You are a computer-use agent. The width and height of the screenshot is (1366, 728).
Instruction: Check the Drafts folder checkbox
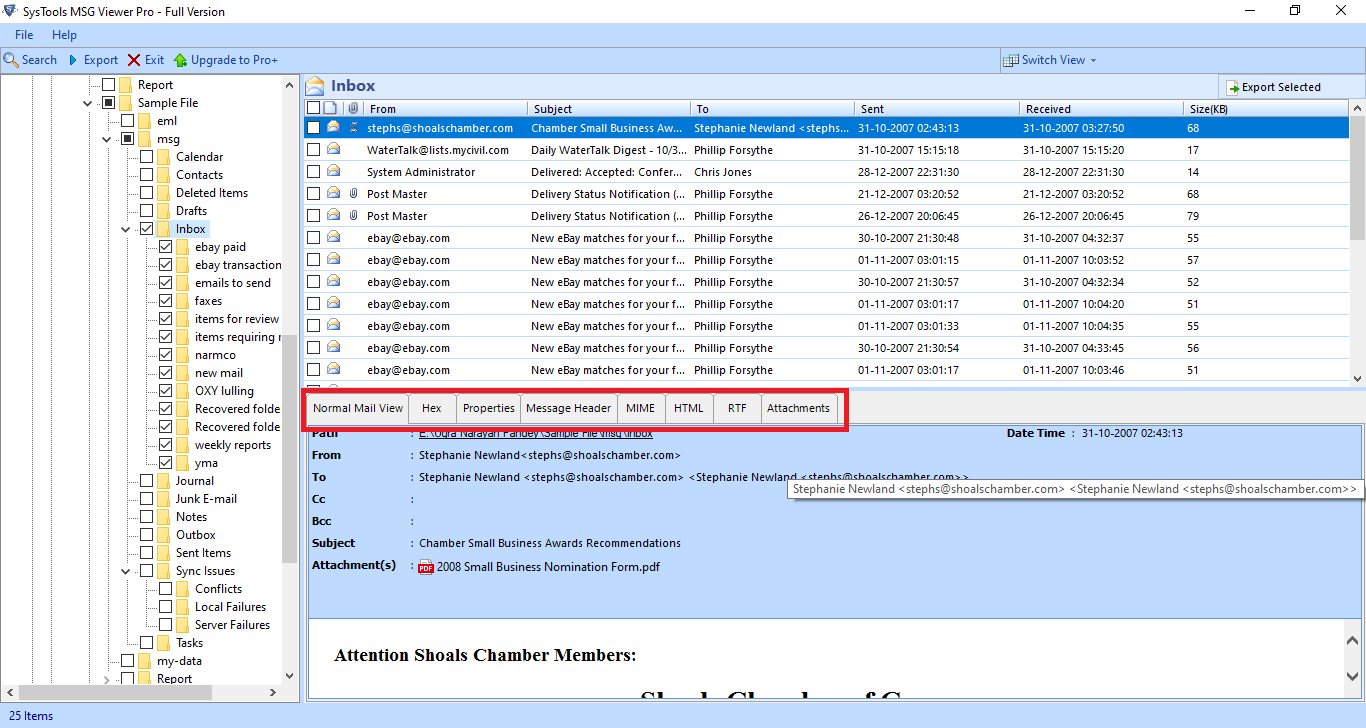[x=147, y=211]
